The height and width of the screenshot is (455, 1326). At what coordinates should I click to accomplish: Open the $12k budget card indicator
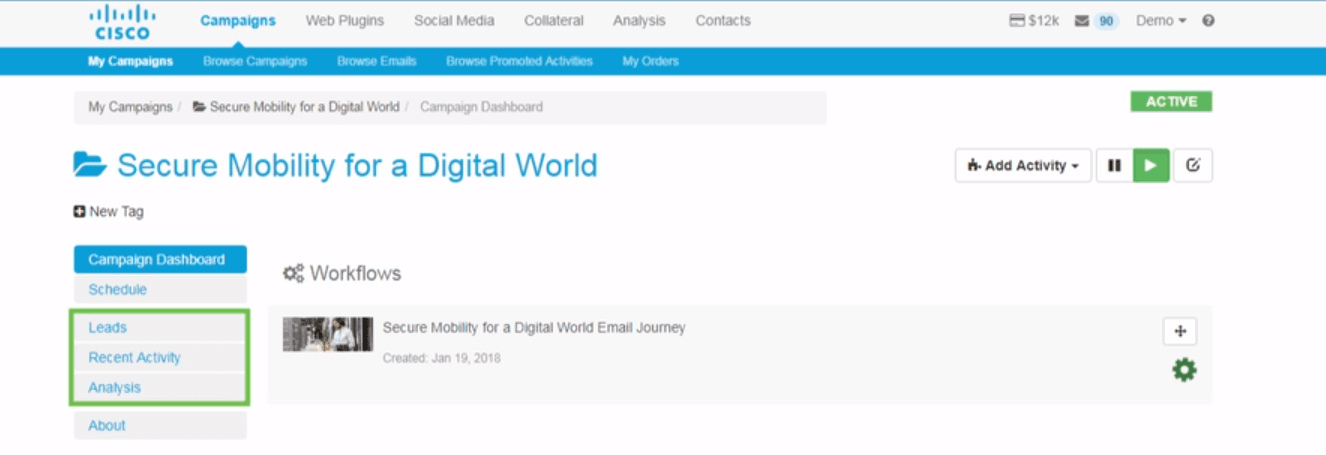(x=1034, y=20)
